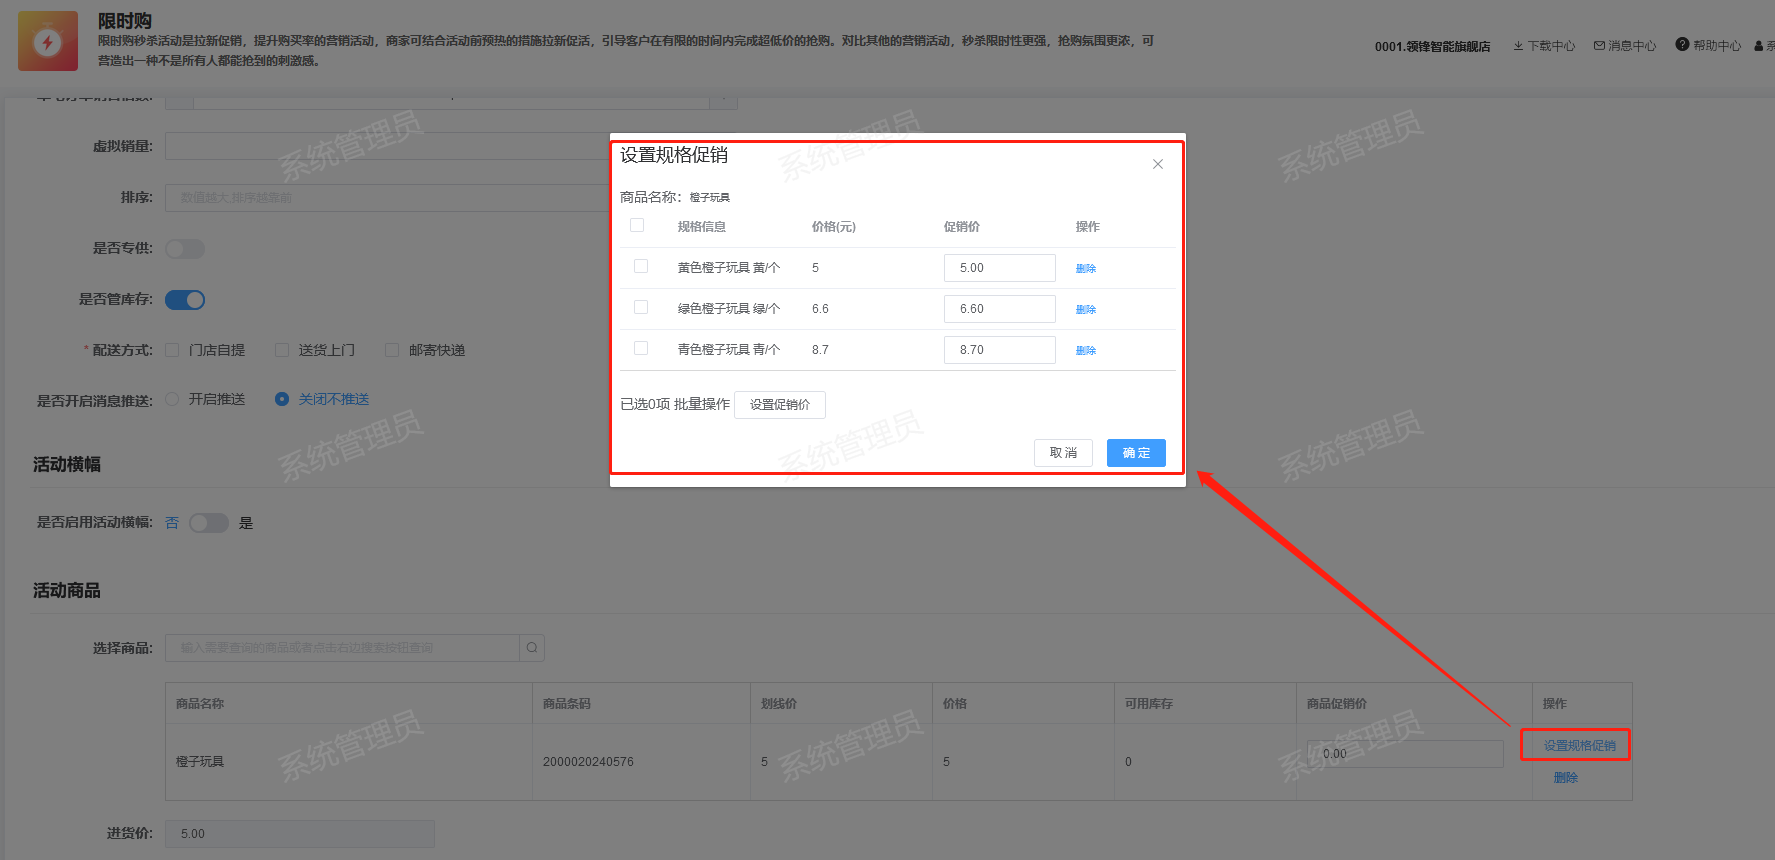The width and height of the screenshot is (1775, 860).
Task: Click the 促销价 column header in dialog
Action: 962,227
